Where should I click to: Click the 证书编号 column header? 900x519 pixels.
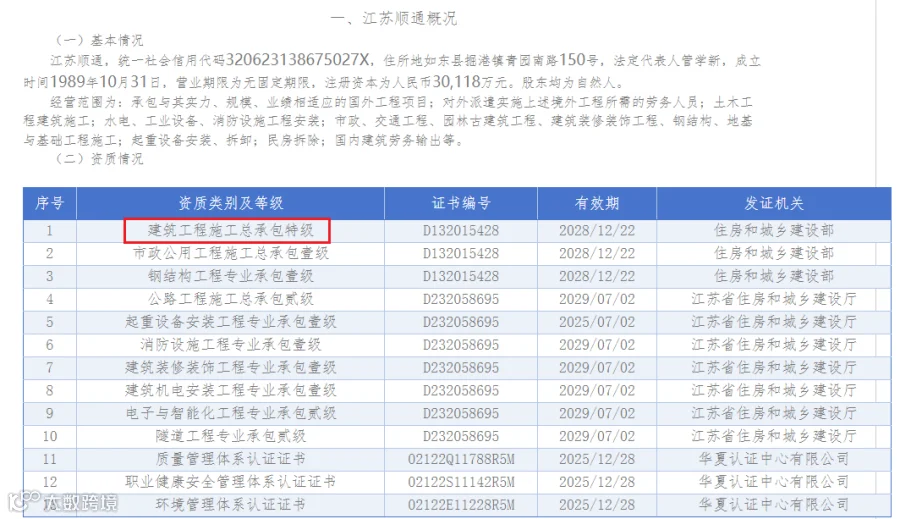pyautogui.click(x=461, y=203)
